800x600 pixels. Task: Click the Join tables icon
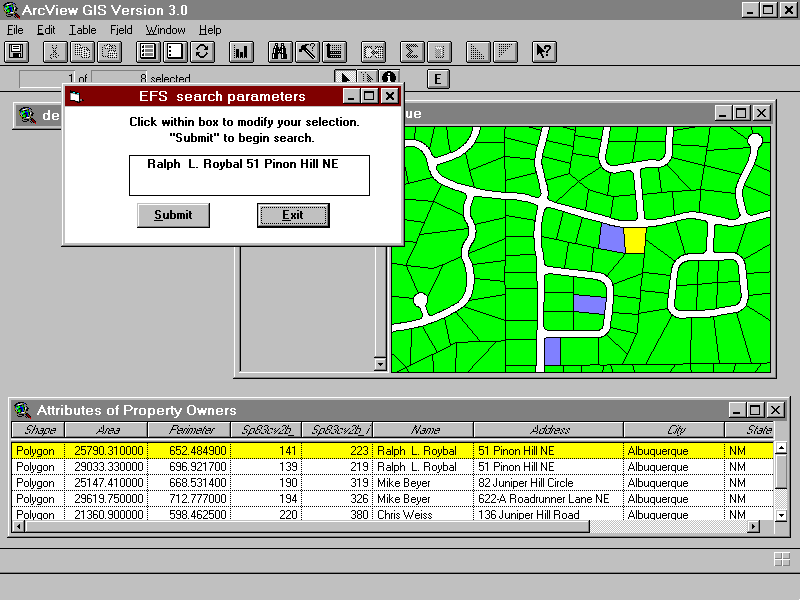coord(373,52)
